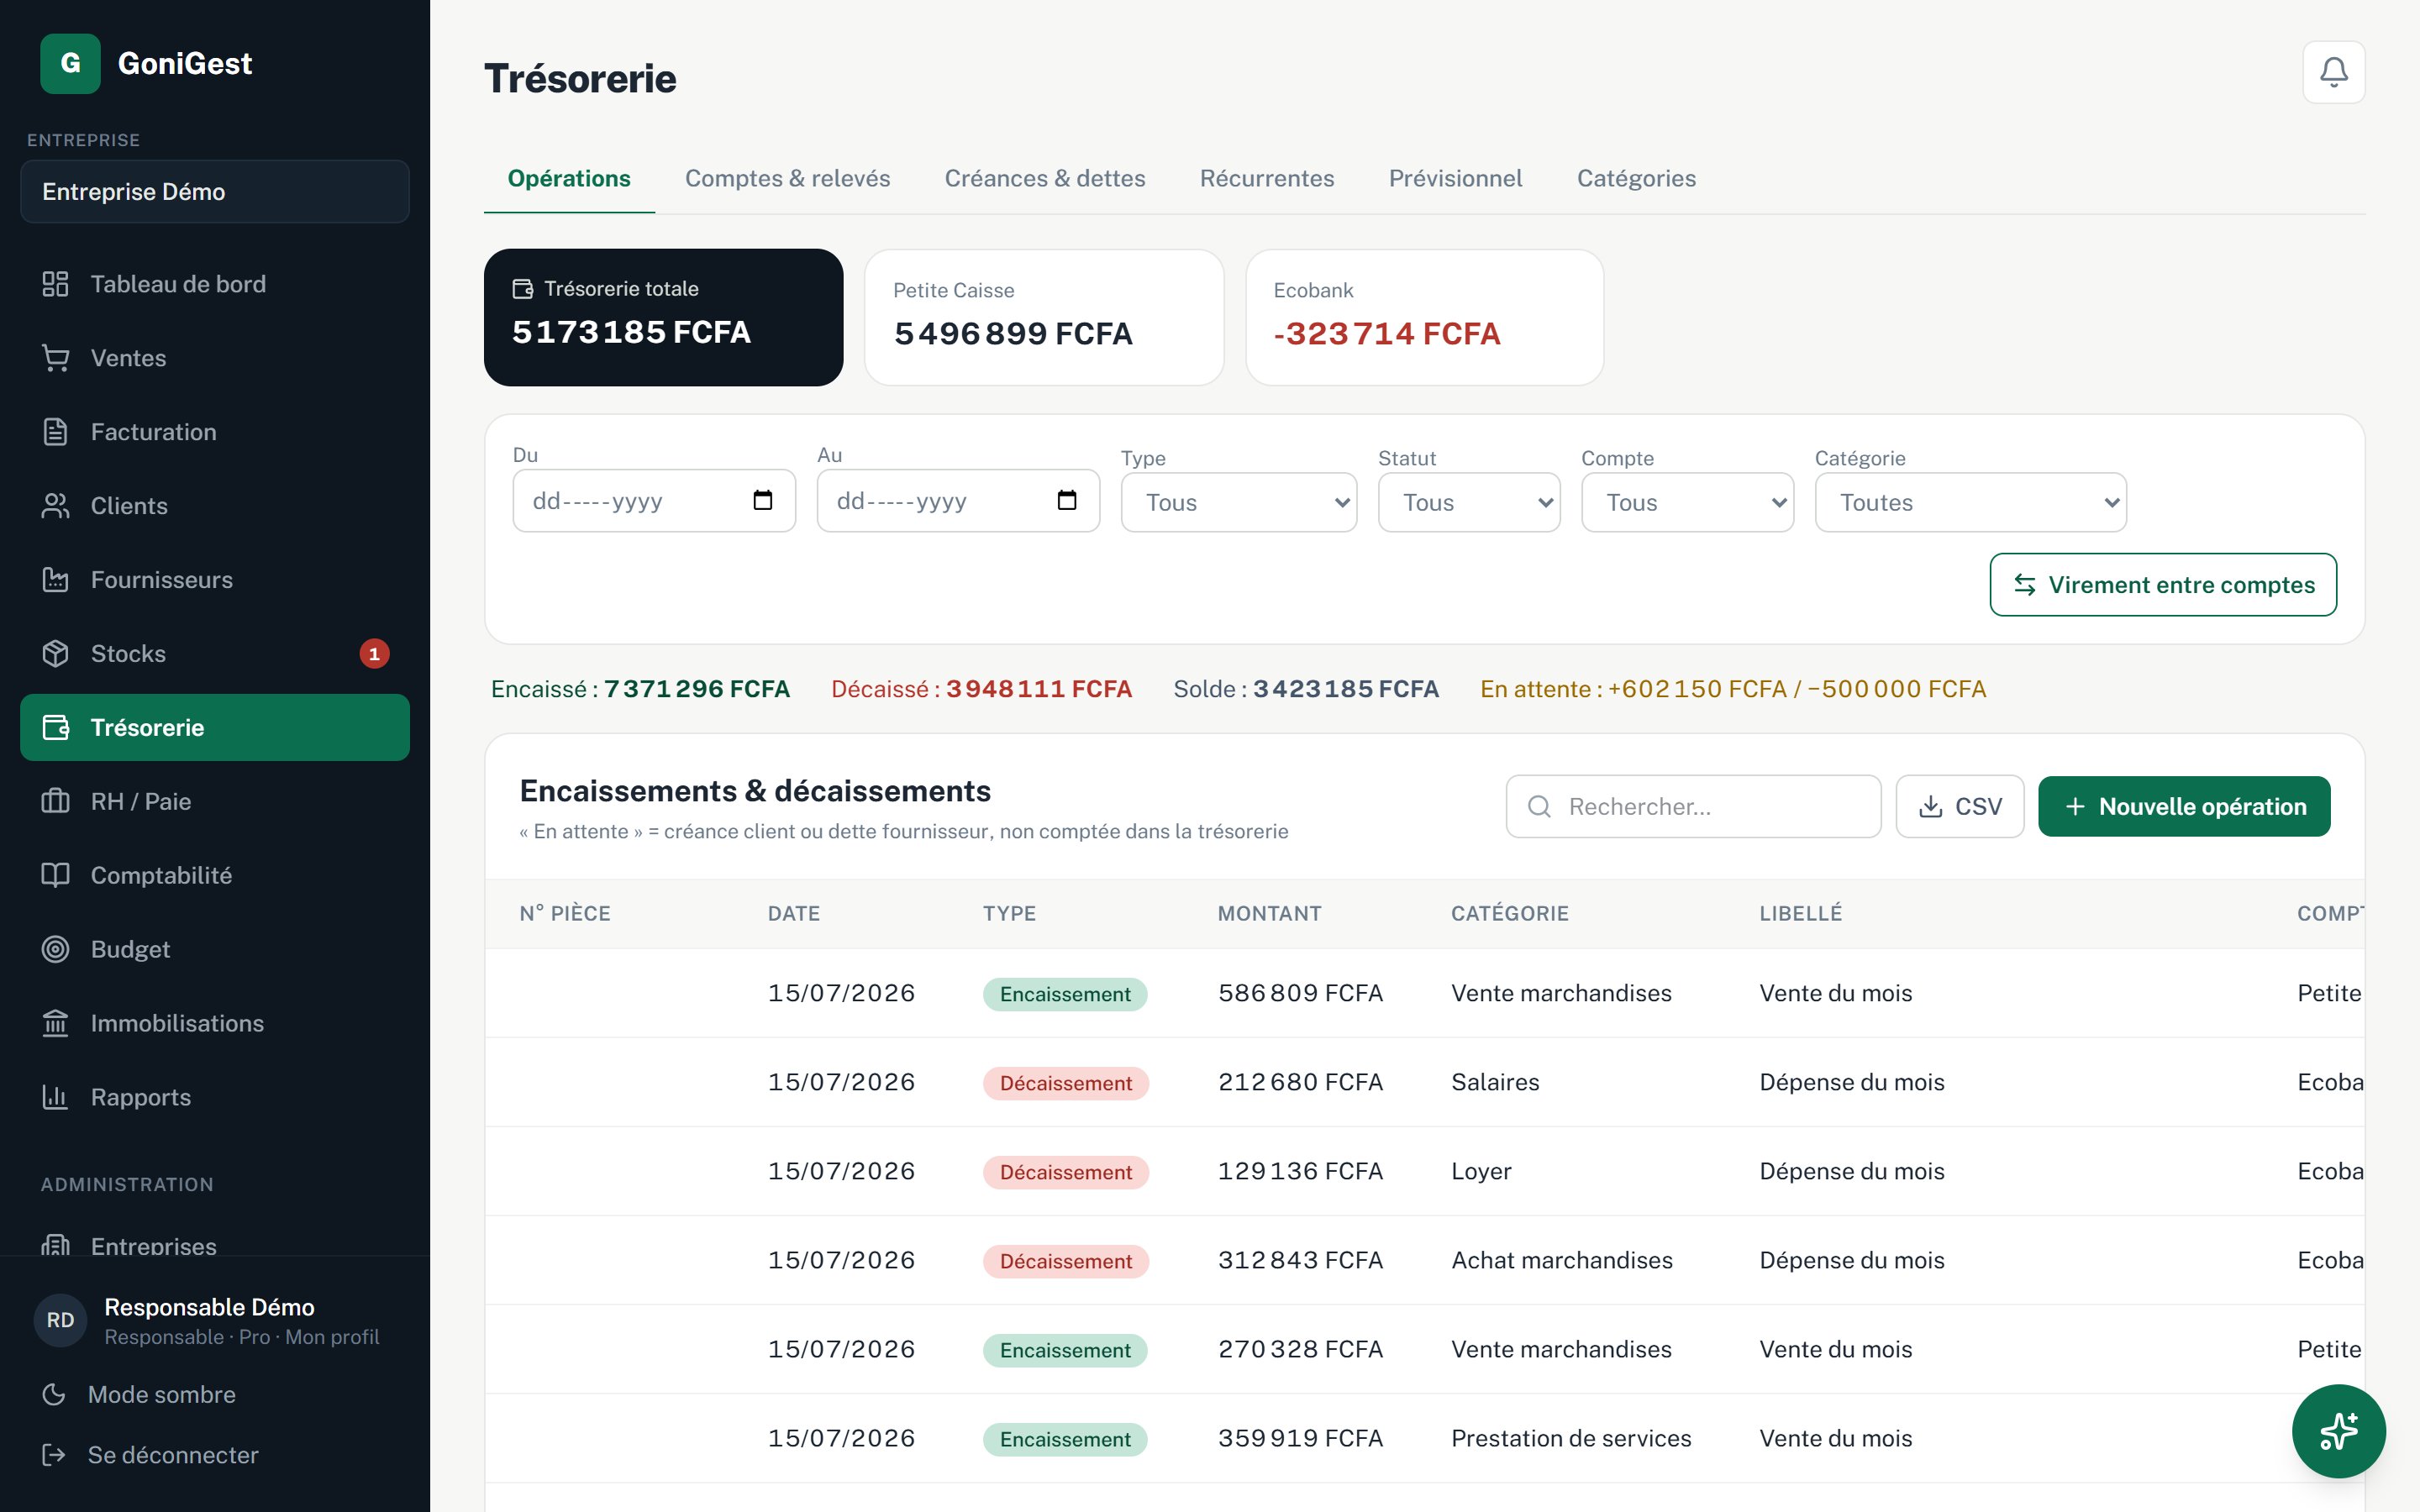Image resolution: width=2420 pixels, height=1512 pixels.
Task: Click the Ventes shopping cart icon
Action: pos(55,358)
